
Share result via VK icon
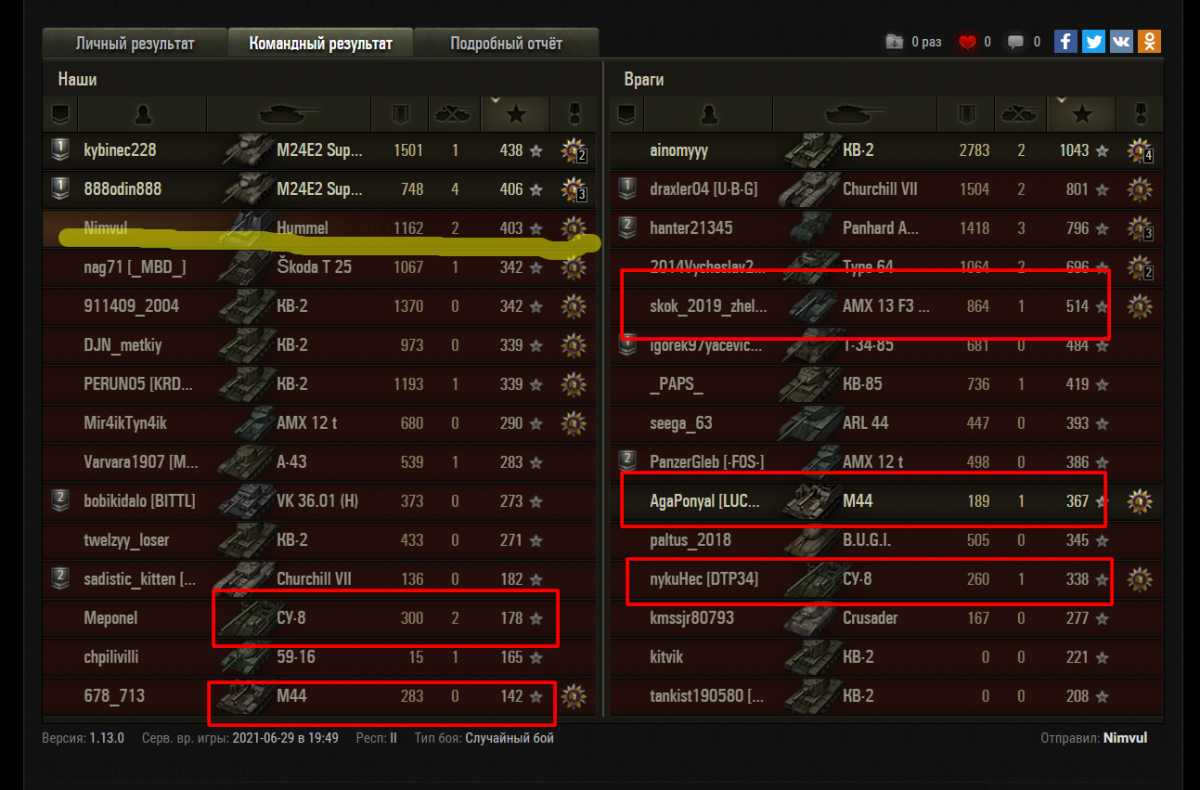[1122, 42]
